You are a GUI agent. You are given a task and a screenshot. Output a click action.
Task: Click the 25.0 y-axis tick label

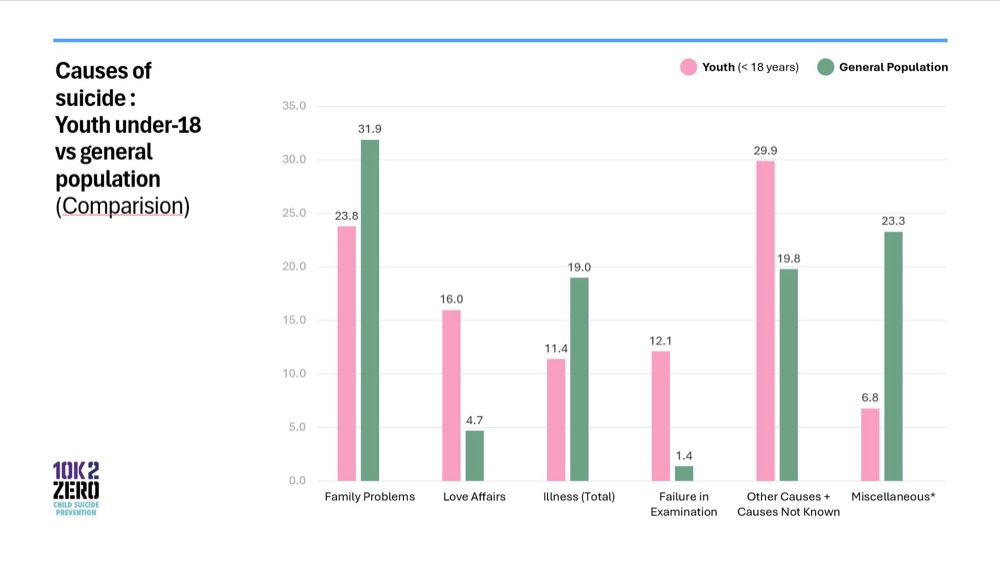[294, 213]
